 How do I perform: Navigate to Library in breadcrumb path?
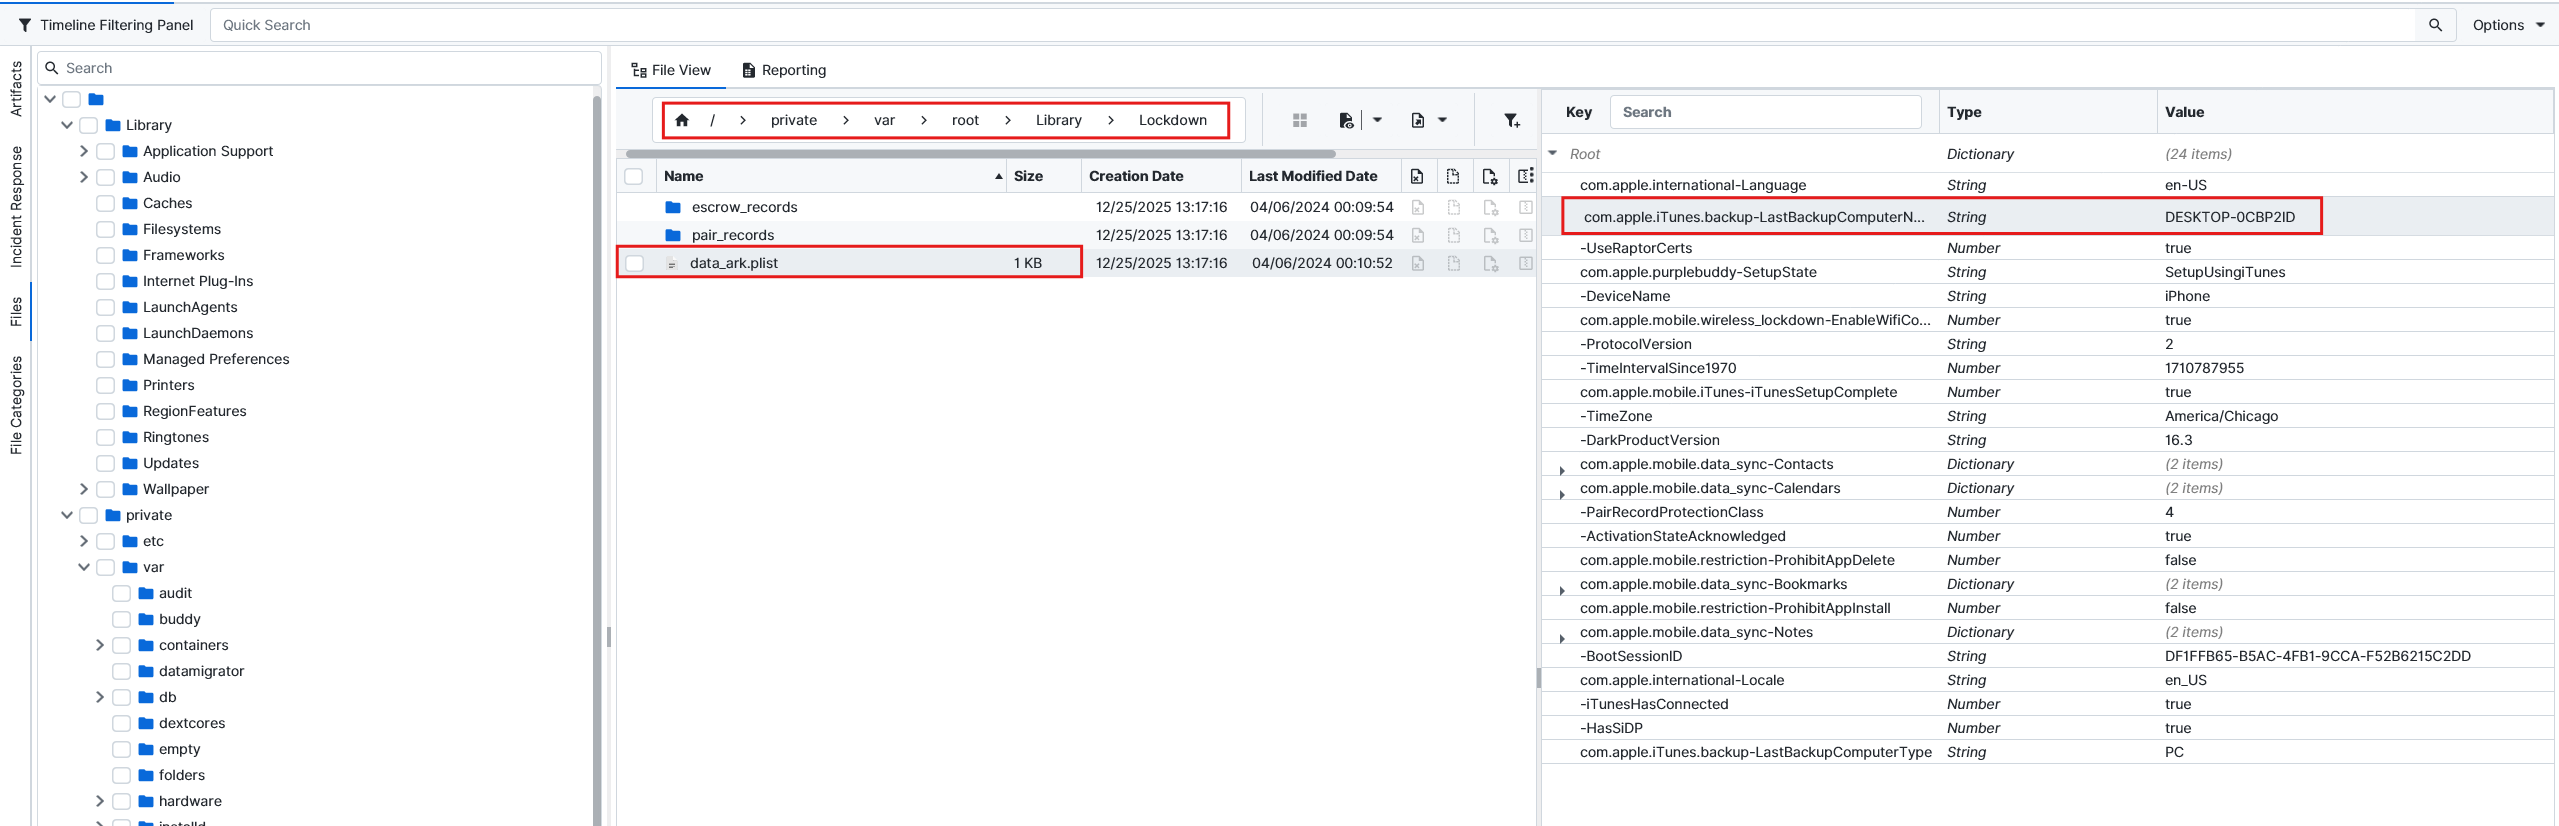[1058, 120]
